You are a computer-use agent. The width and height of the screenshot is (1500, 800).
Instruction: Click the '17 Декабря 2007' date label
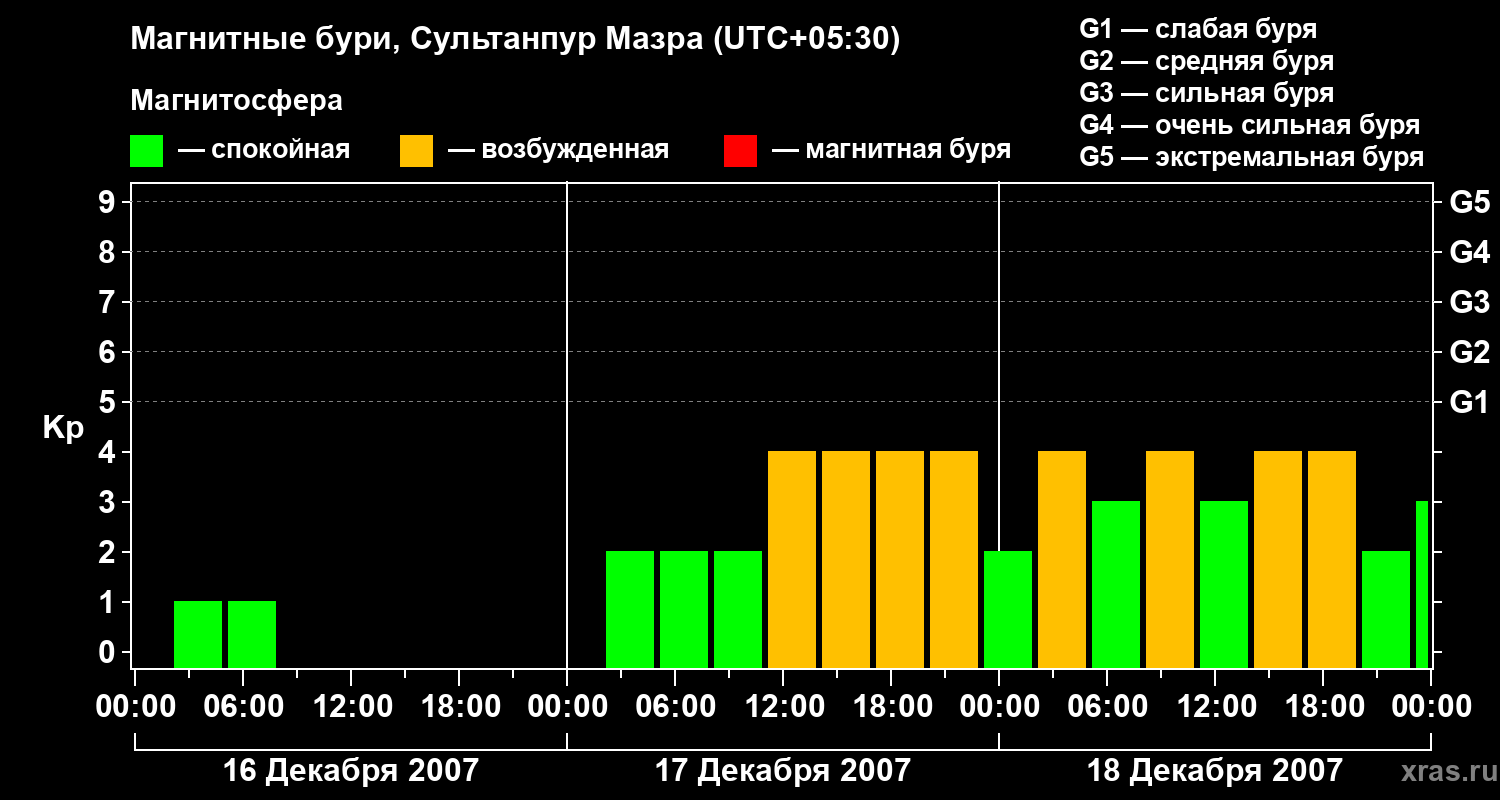tap(783, 771)
